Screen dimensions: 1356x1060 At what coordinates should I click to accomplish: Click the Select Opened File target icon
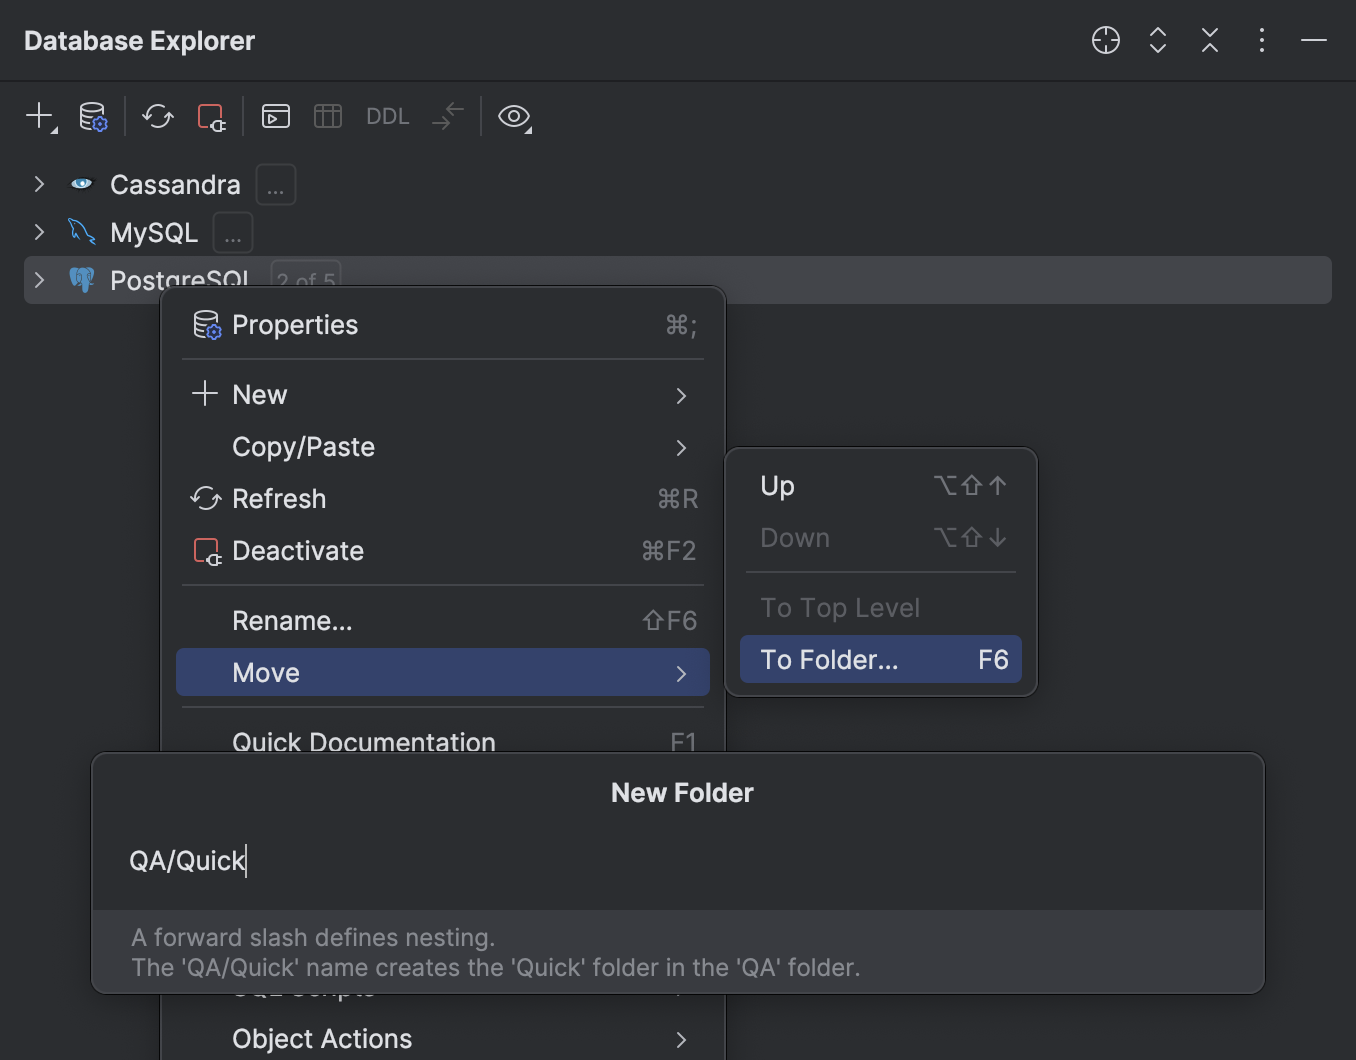(x=1106, y=40)
